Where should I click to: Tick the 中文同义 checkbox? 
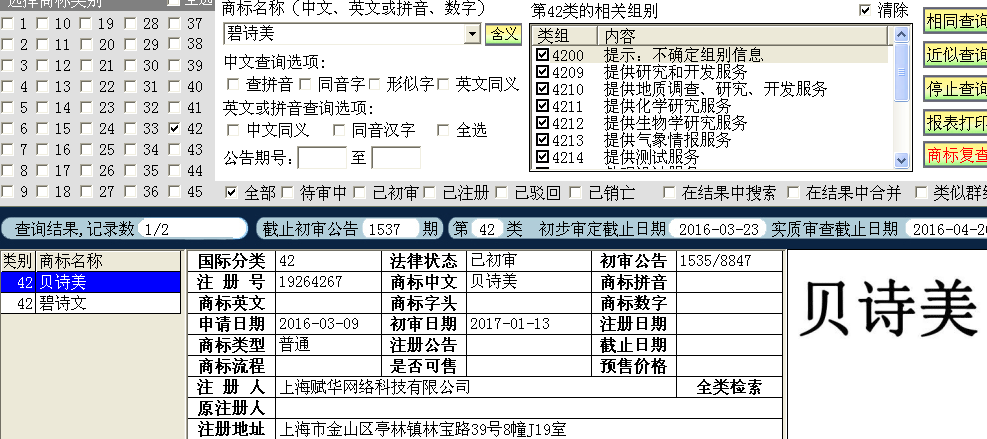click(233, 130)
